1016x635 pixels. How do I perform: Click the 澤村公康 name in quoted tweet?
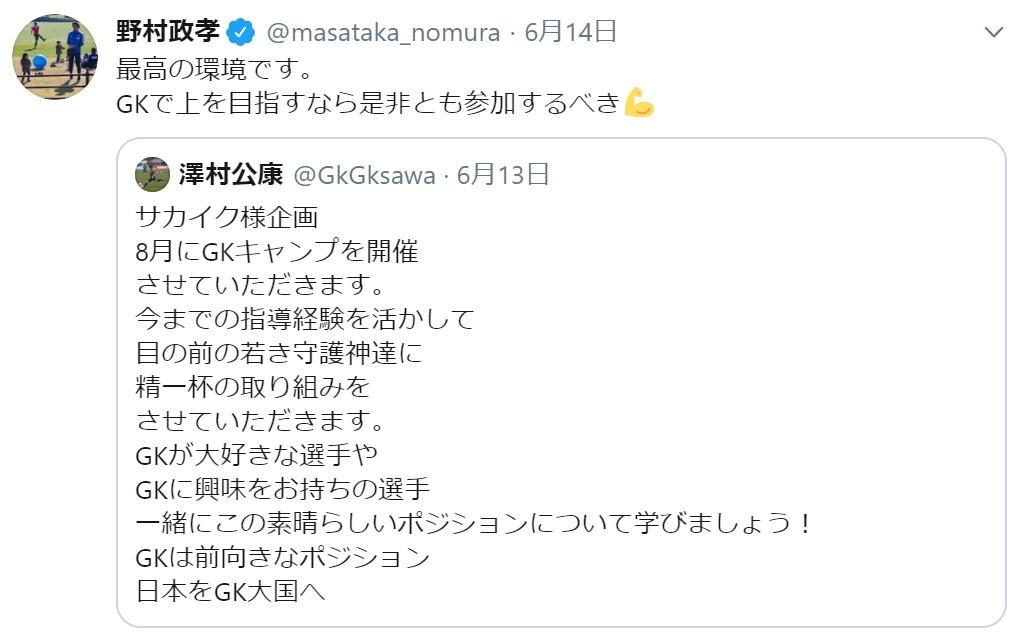pyautogui.click(x=231, y=176)
